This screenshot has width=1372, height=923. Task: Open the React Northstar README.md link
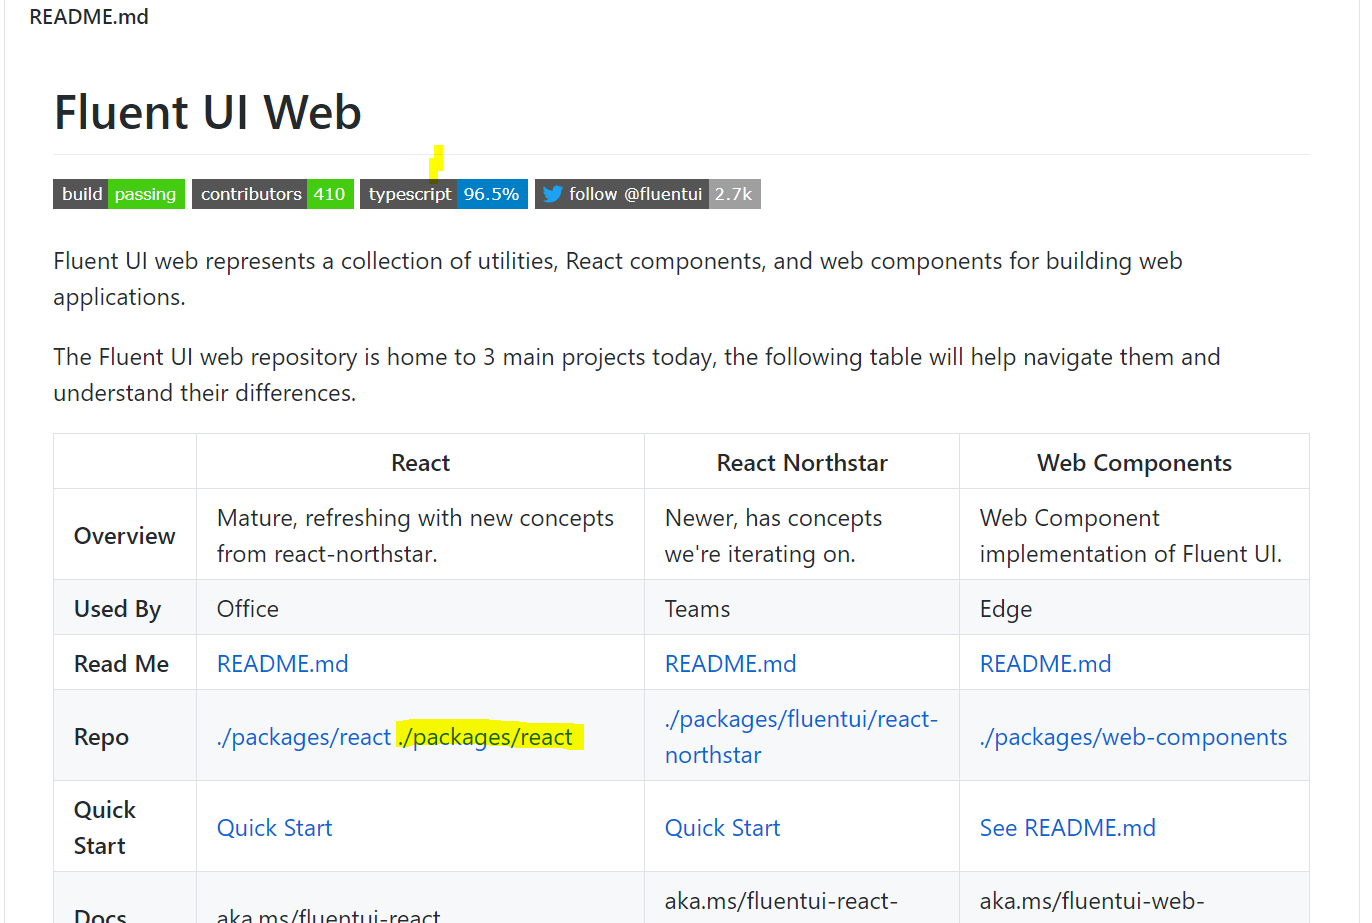pos(731,663)
